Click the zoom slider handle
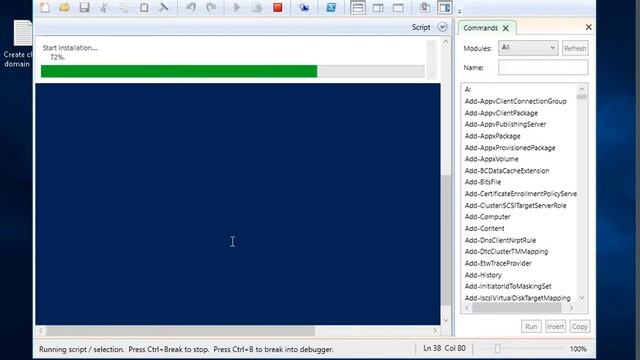 click(498, 348)
